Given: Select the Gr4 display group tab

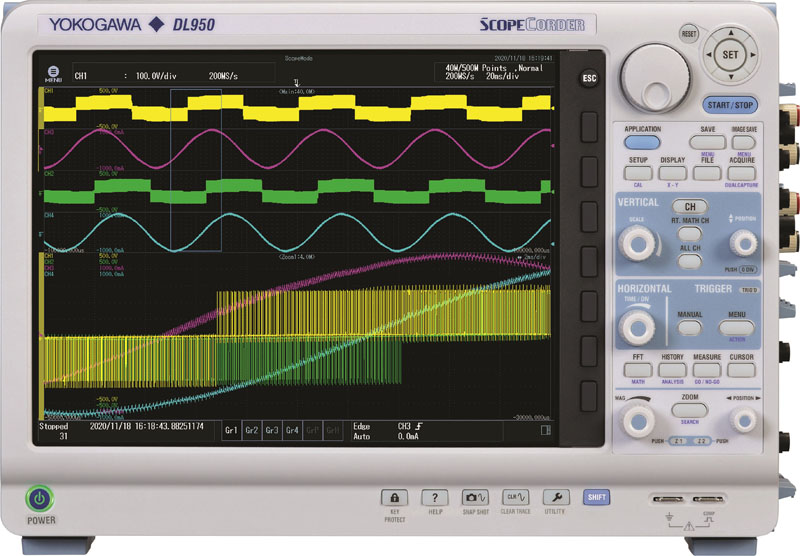Looking at the screenshot, I should (292, 431).
